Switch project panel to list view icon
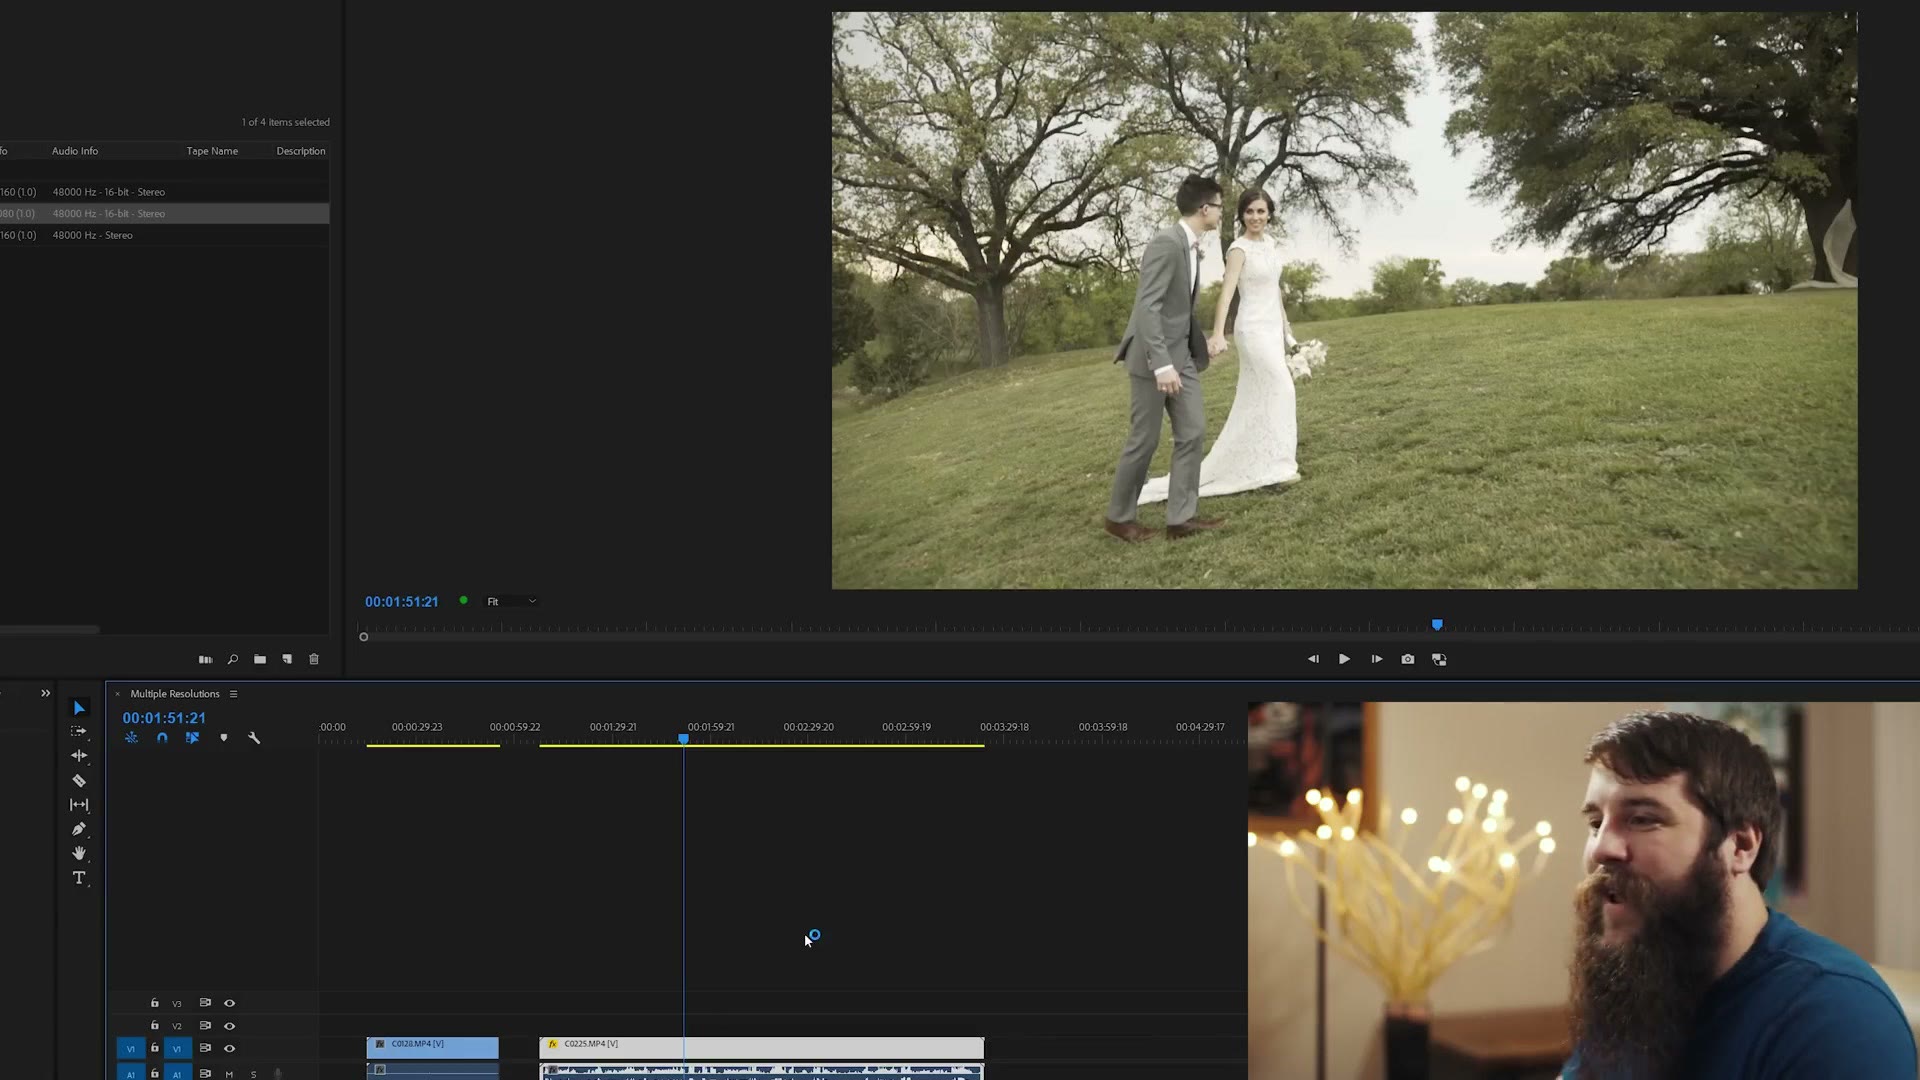The image size is (1920, 1080). pyautogui.click(x=205, y=659)
